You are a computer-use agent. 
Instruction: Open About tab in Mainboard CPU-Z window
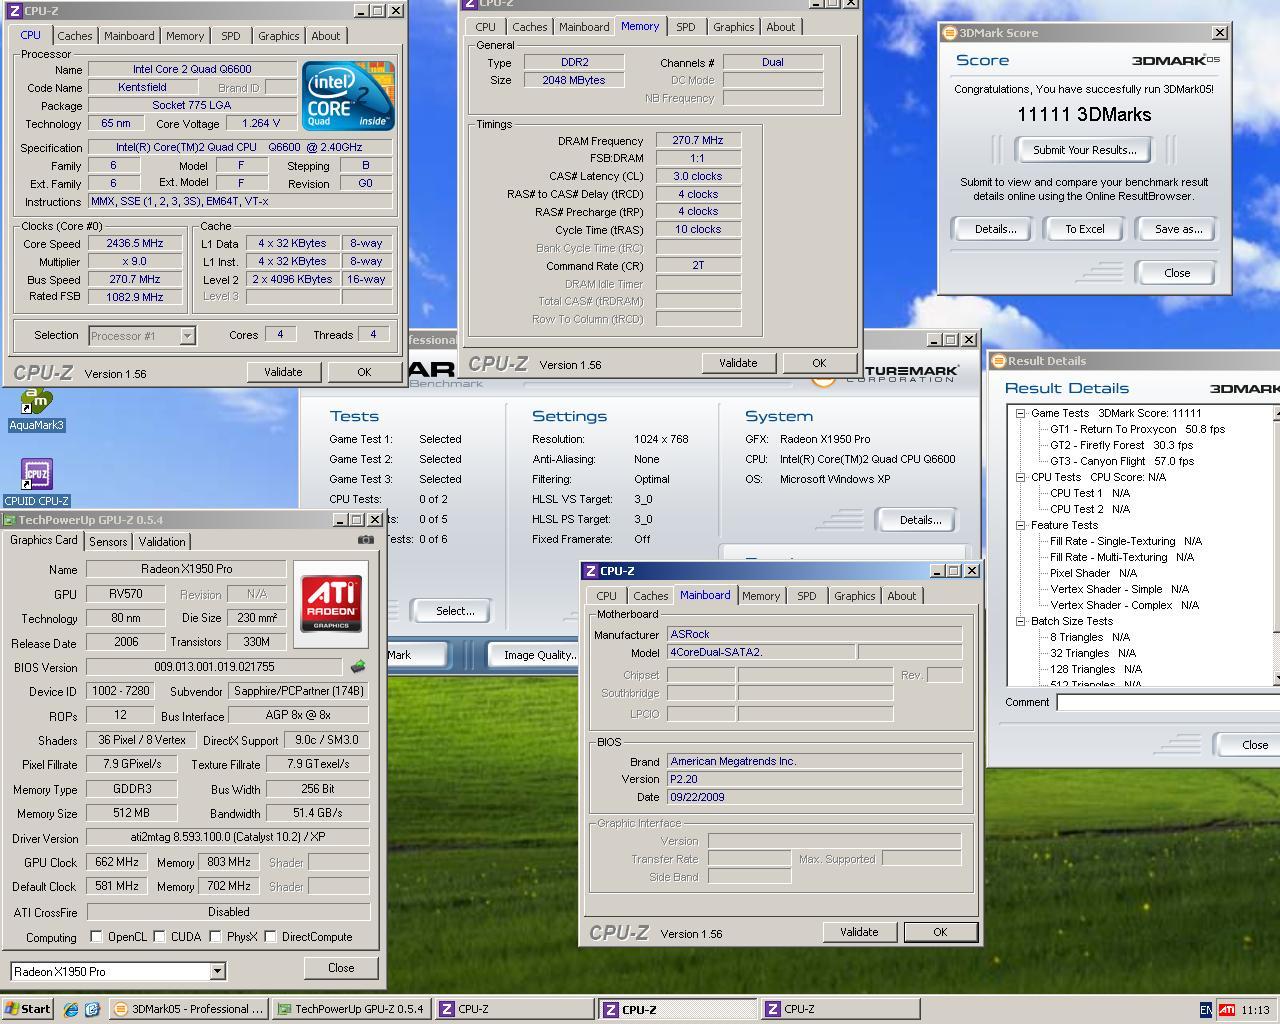(901, 596)
